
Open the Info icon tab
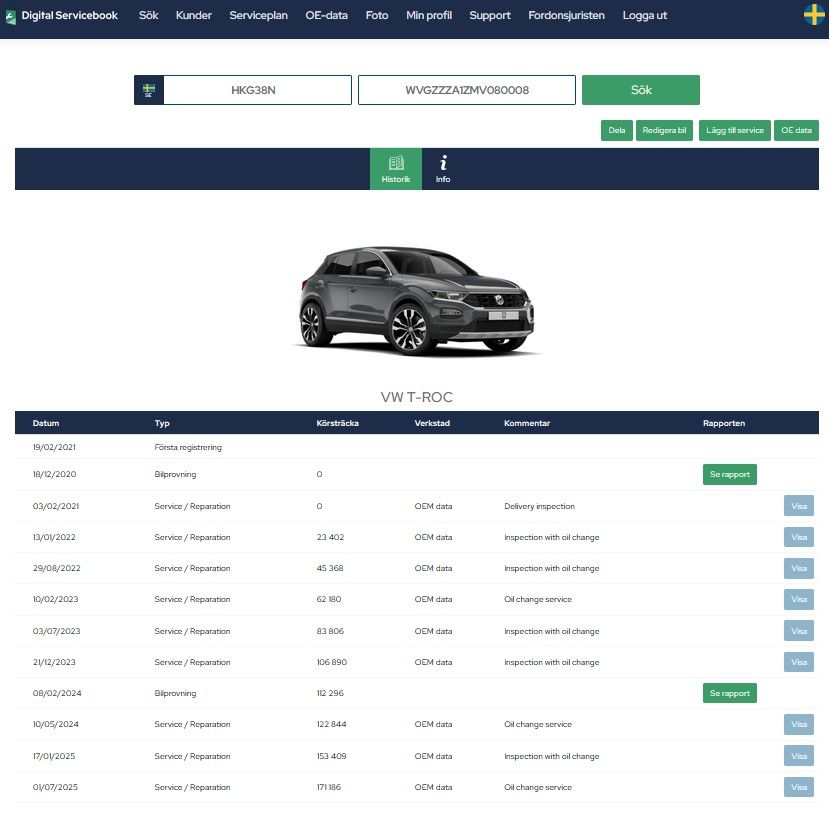(x=443, y=168)
